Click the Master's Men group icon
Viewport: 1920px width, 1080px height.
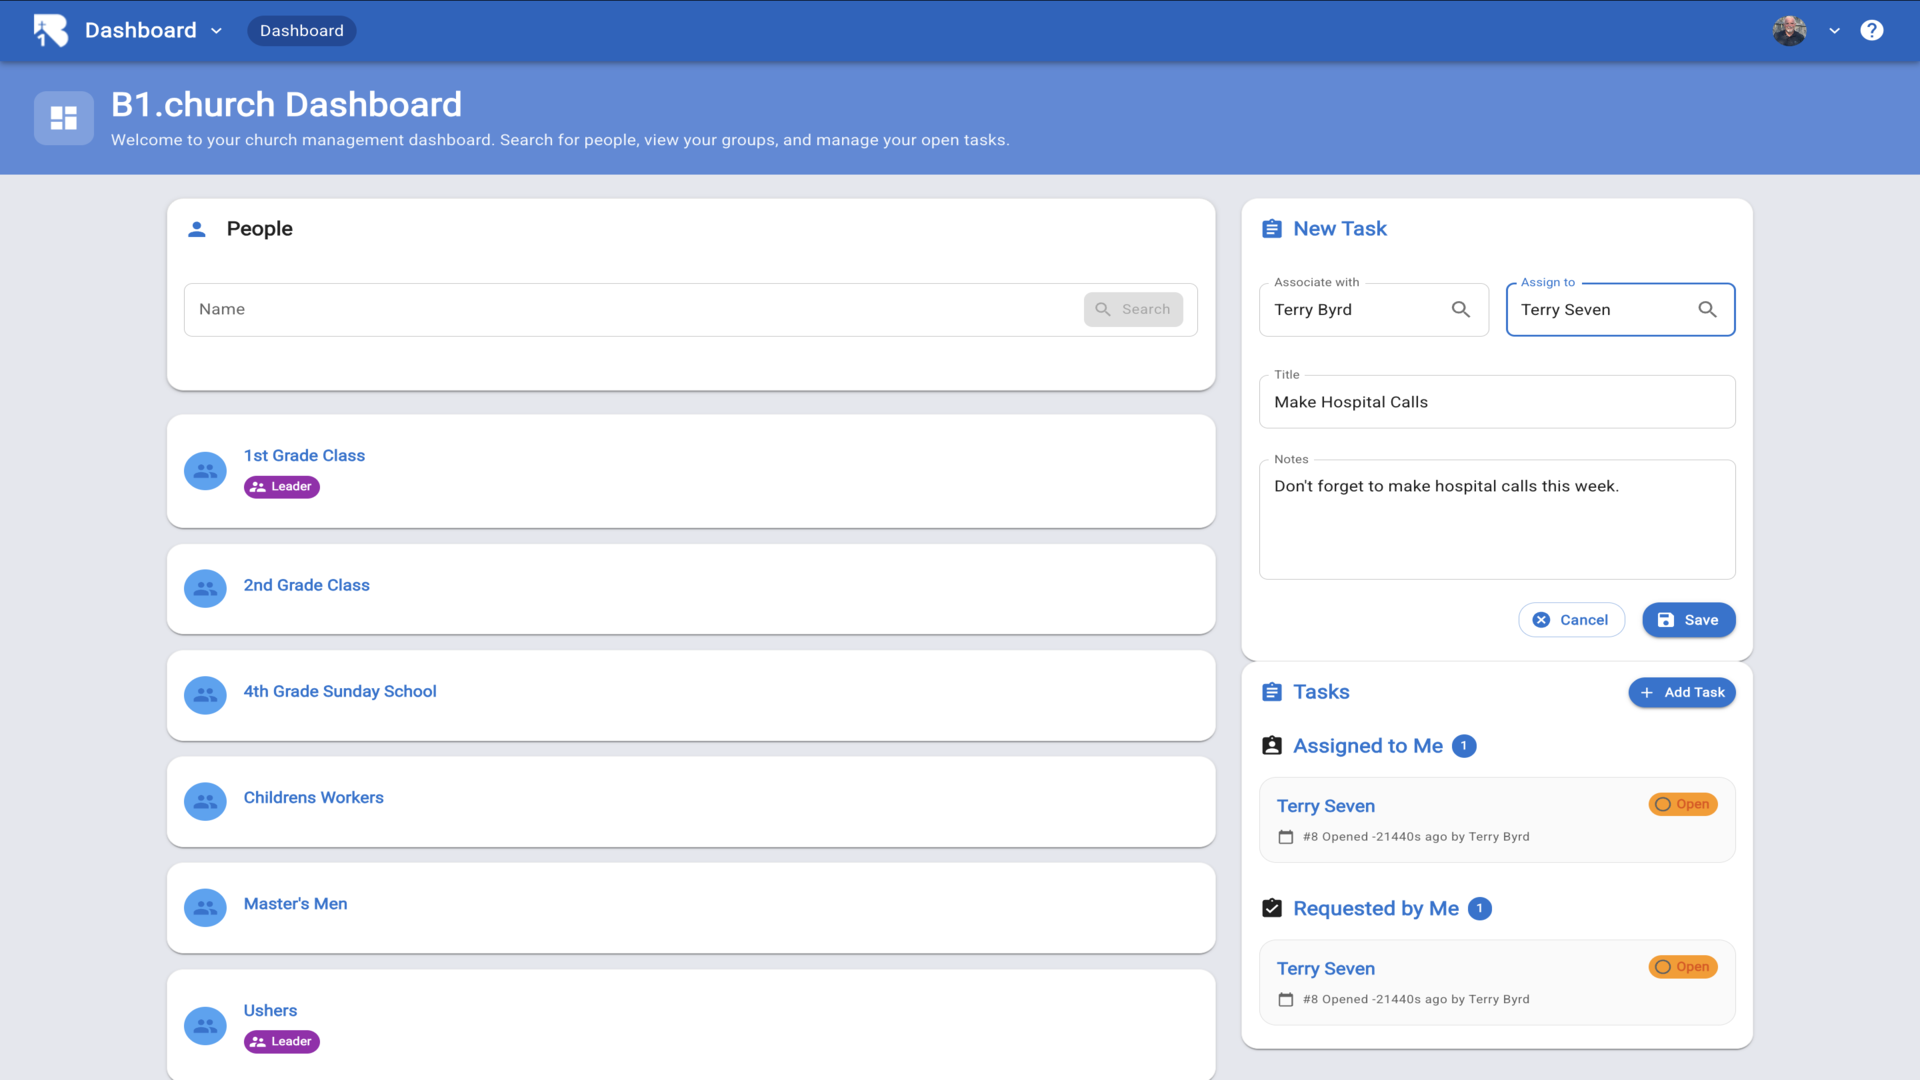coord(205,908)
